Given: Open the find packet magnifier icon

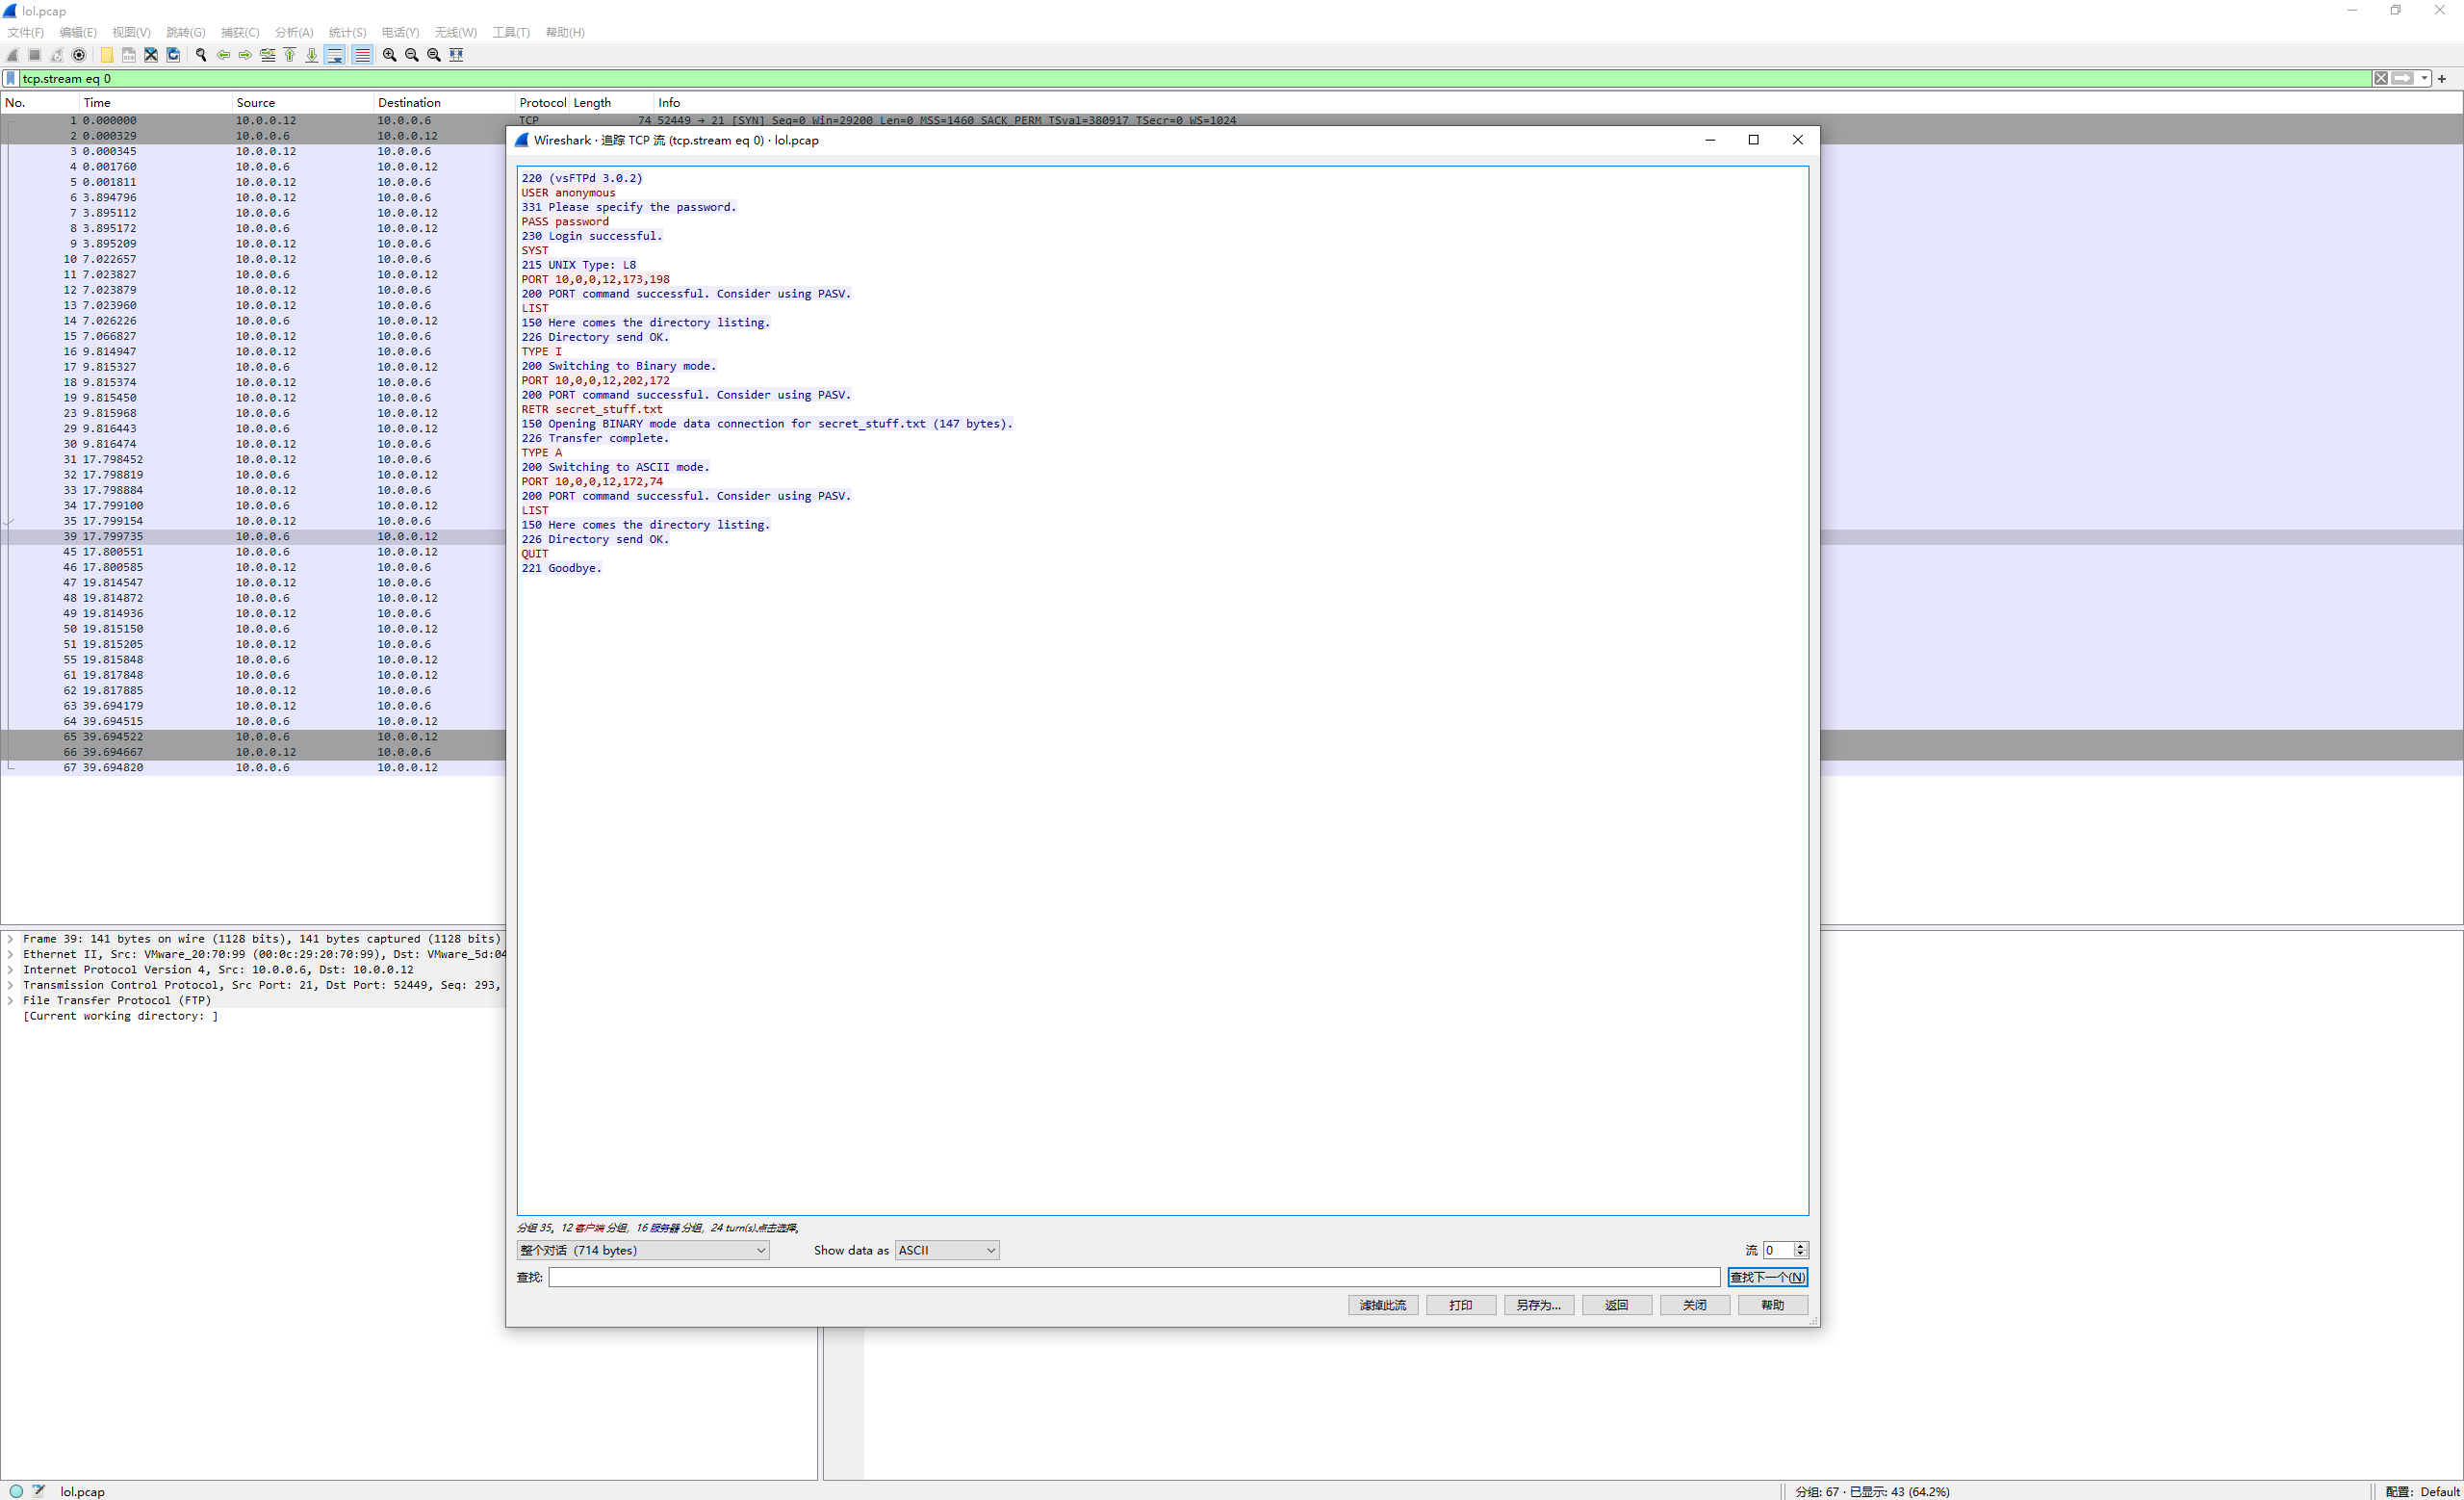Looking at the screenshot, I should coord(201,55).
